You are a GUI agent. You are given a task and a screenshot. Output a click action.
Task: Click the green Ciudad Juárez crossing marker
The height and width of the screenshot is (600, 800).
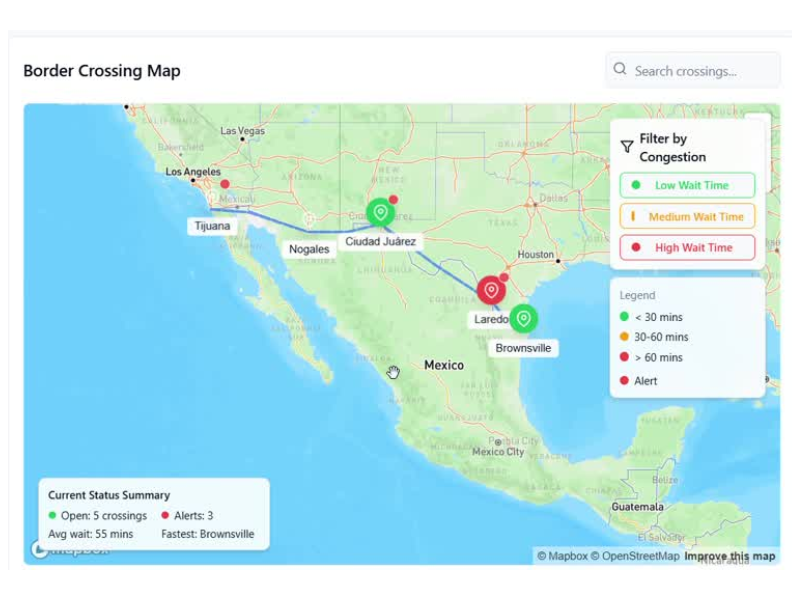pos(380,212)
